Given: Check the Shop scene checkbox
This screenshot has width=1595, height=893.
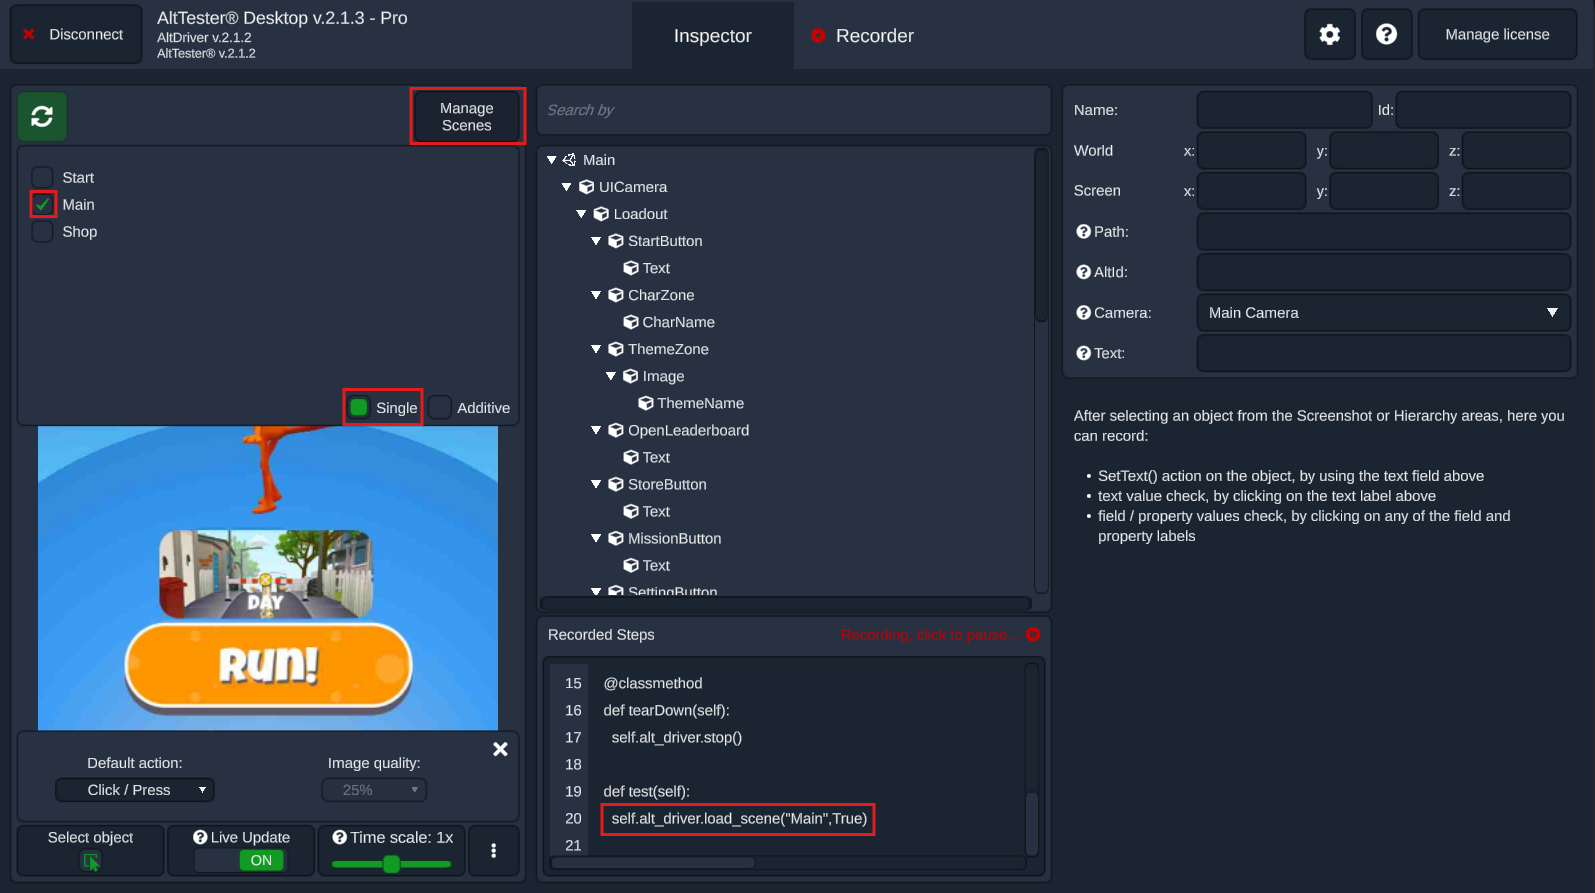Looking at the screenshot, I should point(42,232).
